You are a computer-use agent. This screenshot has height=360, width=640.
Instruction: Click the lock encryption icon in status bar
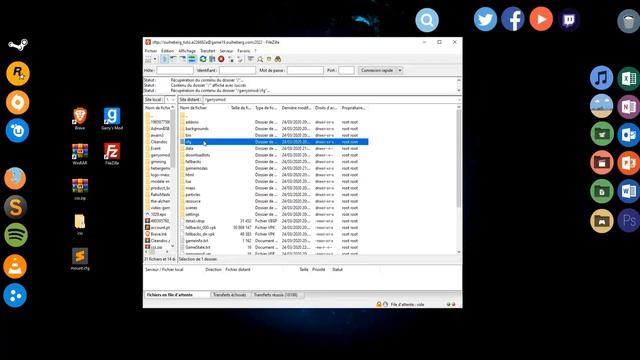379,304
